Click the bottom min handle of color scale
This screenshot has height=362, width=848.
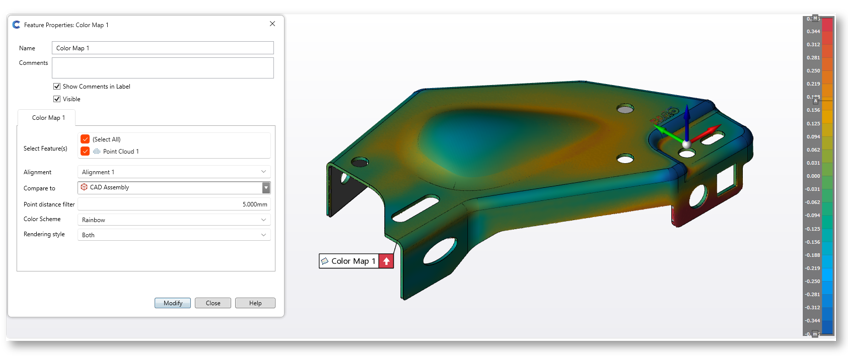point(816,334)
